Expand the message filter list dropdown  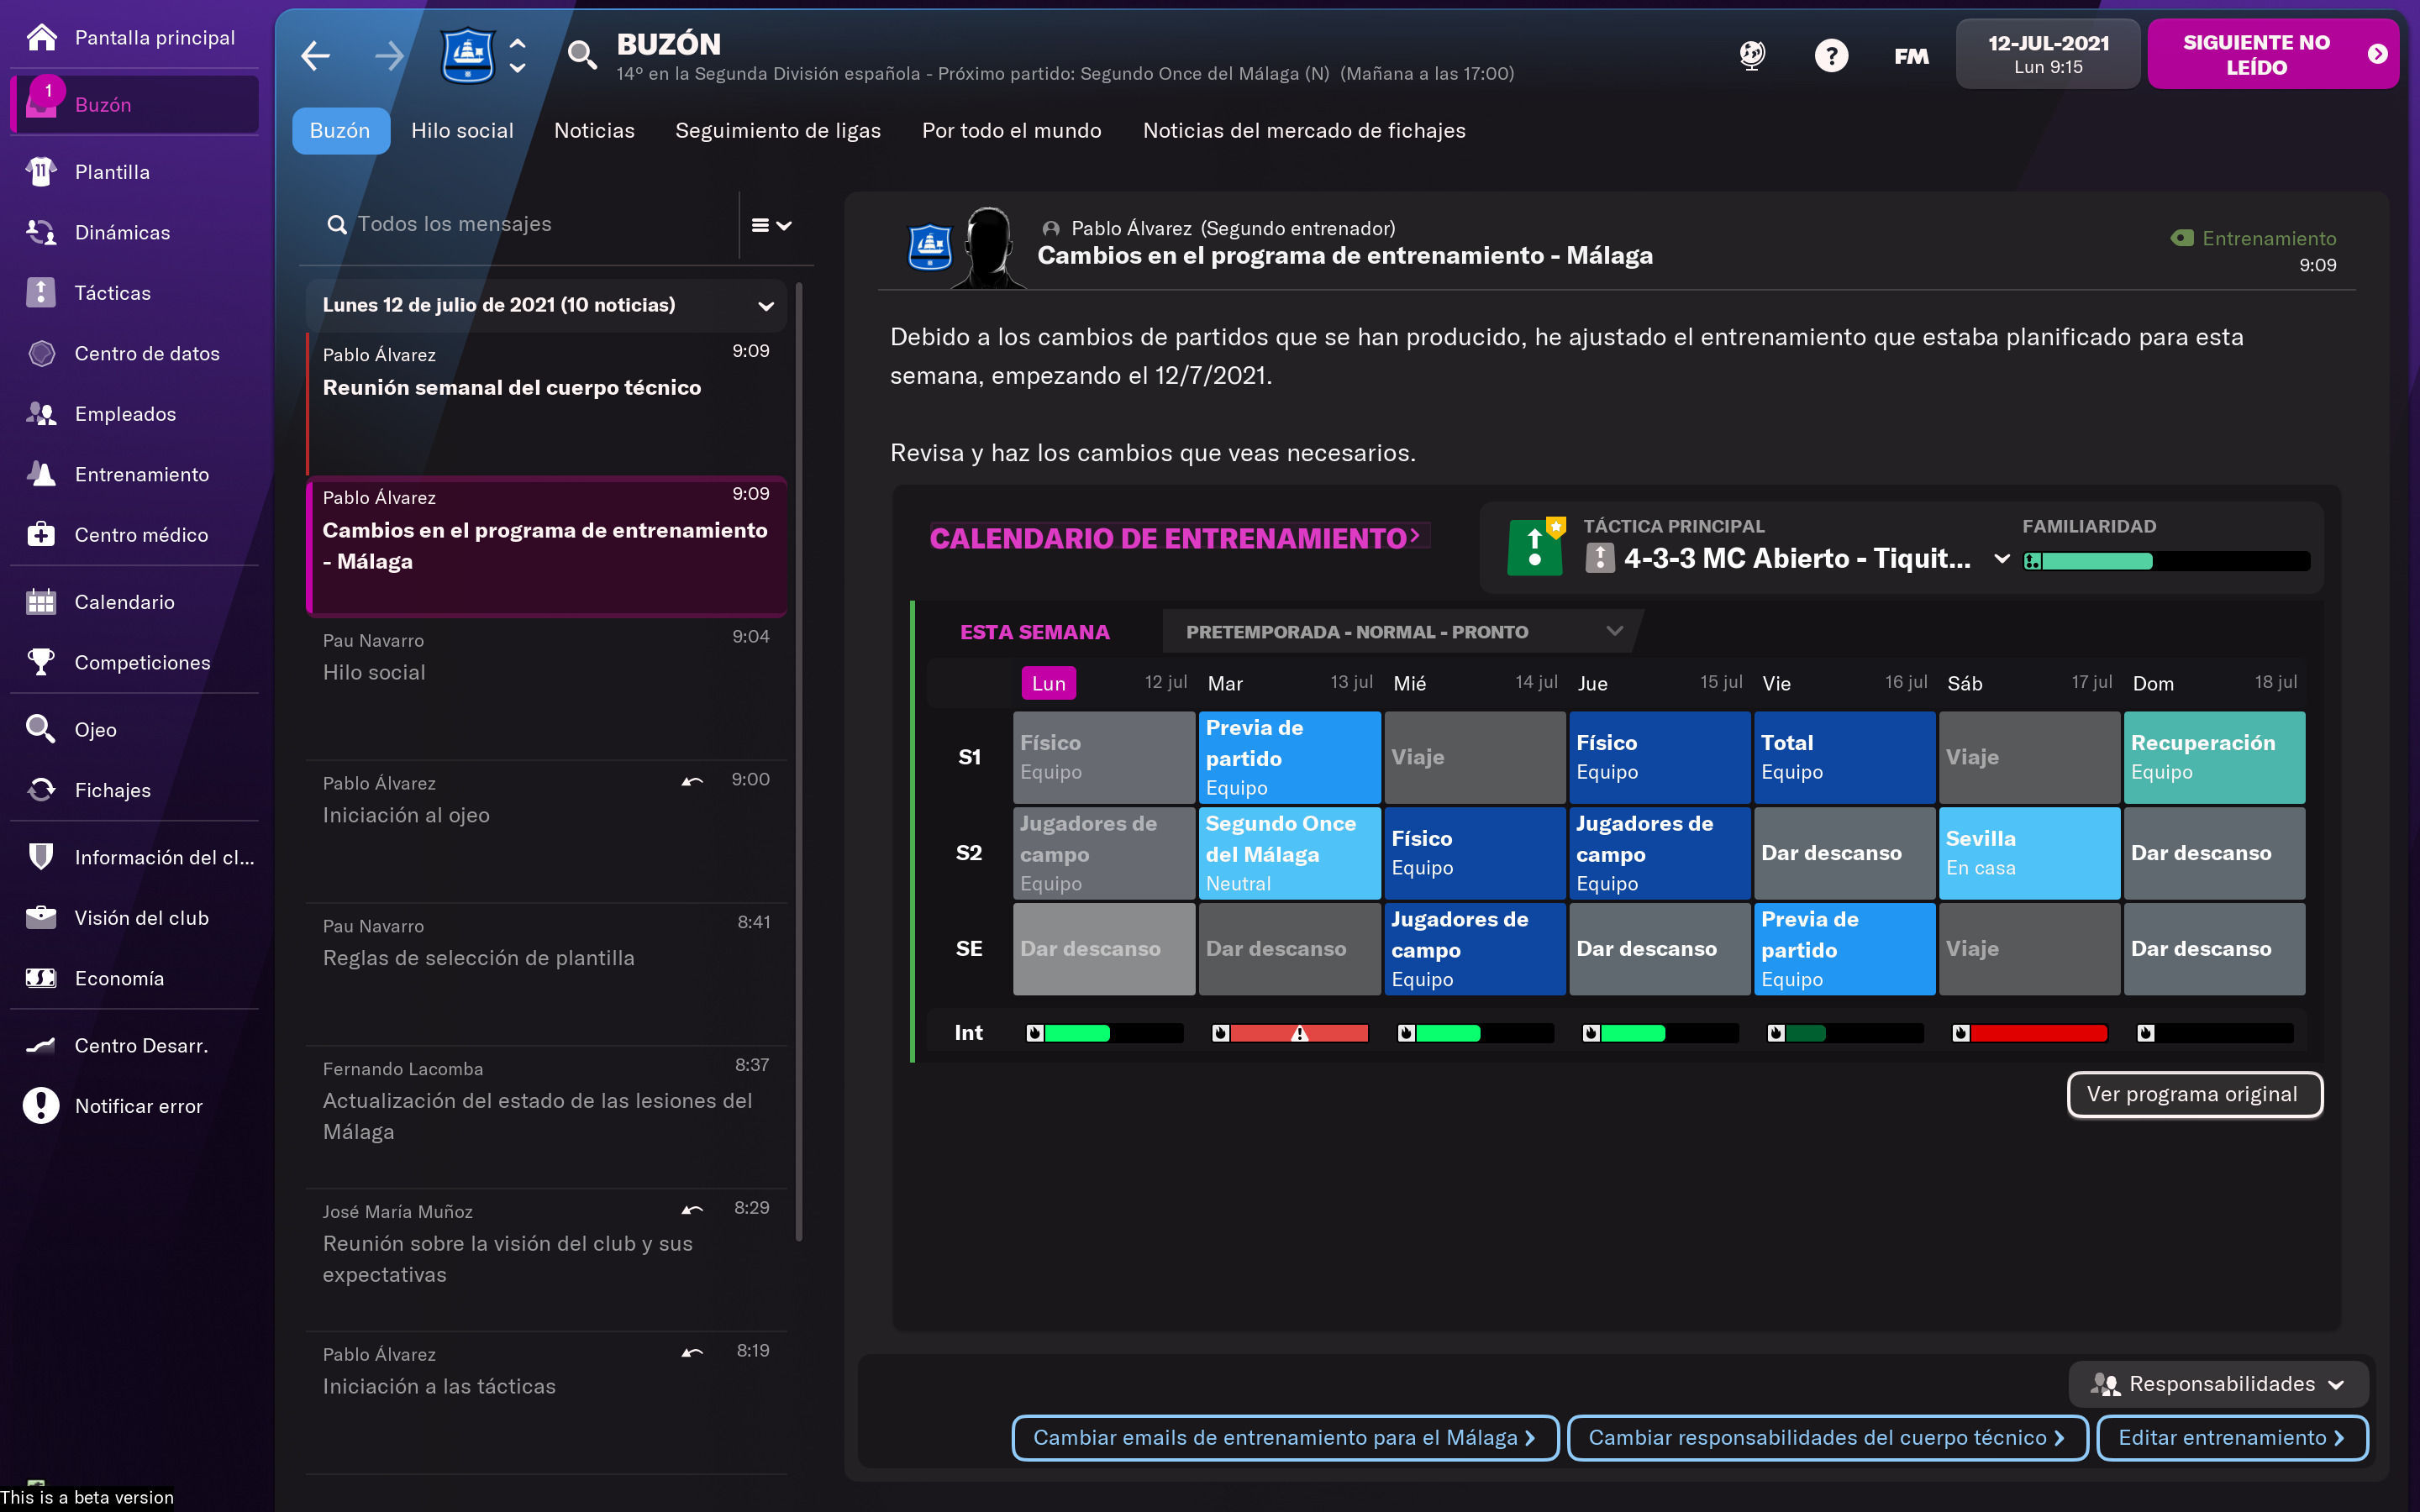coord(771,226)
